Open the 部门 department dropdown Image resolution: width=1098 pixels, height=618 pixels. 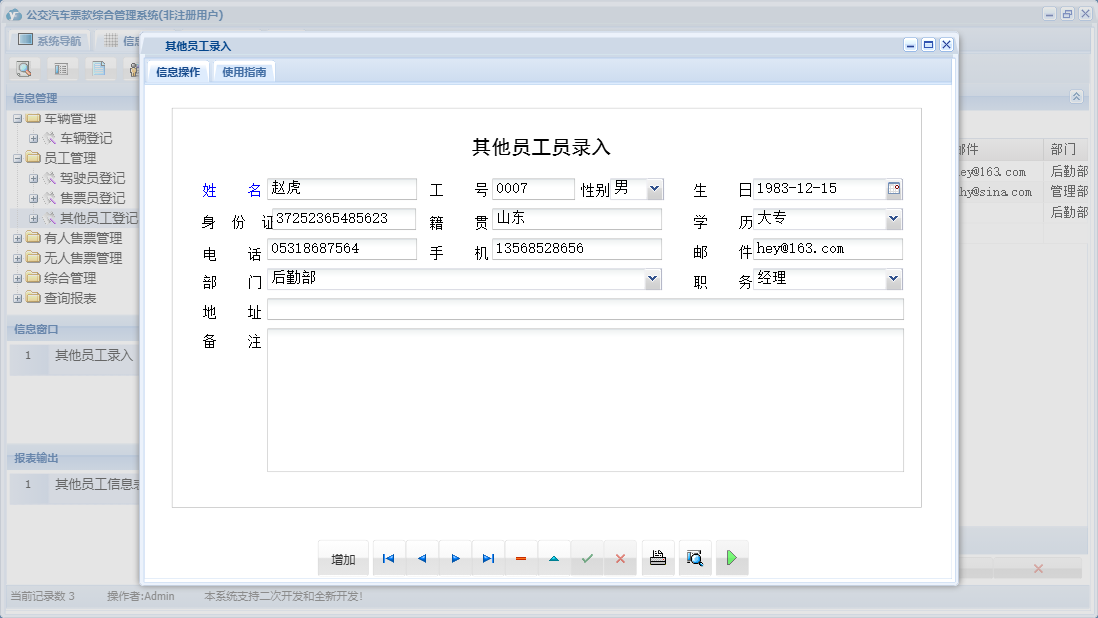pyautogui.click(x=652, y=280)
